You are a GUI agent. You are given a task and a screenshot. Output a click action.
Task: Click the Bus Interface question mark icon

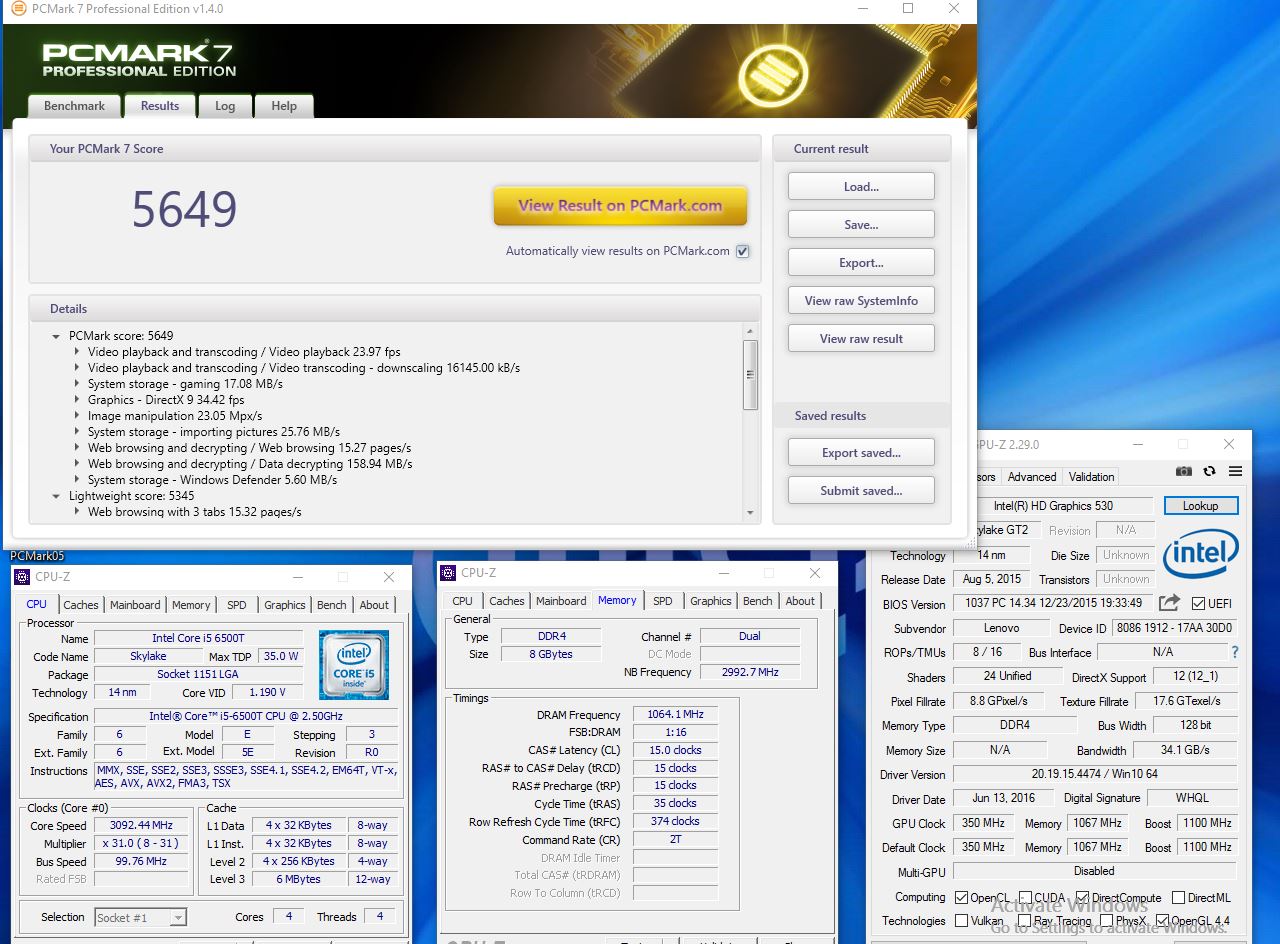[1235, 652]
